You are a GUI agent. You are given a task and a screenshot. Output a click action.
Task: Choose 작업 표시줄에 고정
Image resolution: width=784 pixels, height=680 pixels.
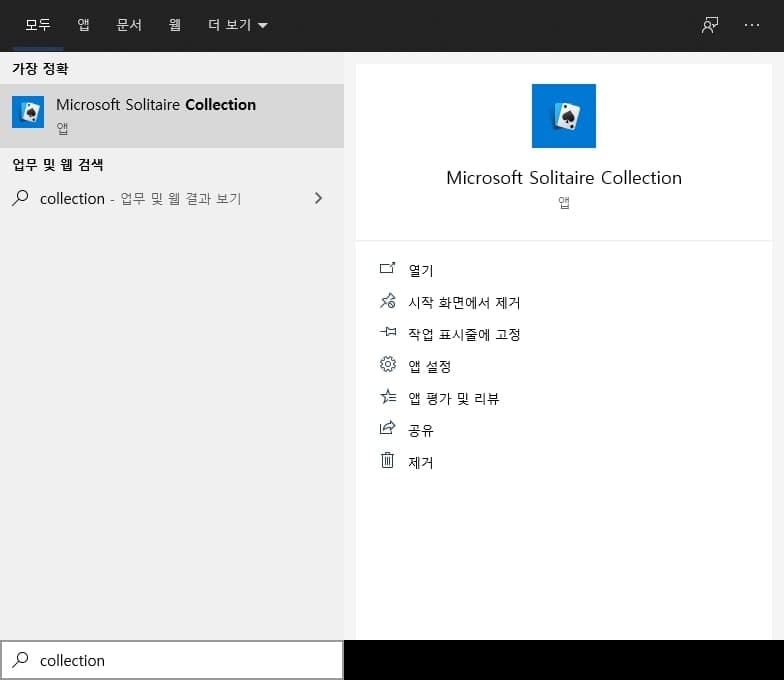pyautogui.click(x=464, y=334)
